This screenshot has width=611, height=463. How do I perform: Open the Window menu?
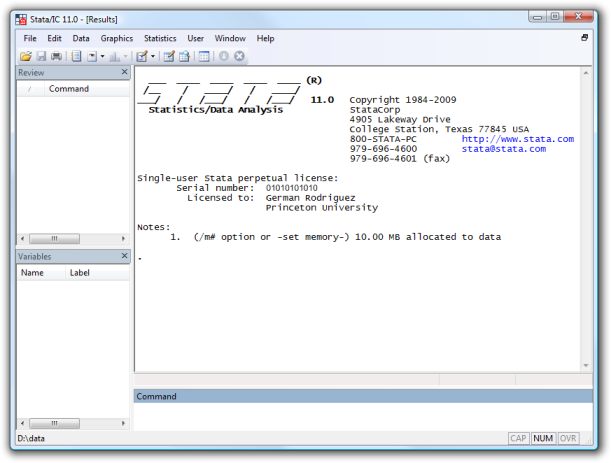point(230,38)
